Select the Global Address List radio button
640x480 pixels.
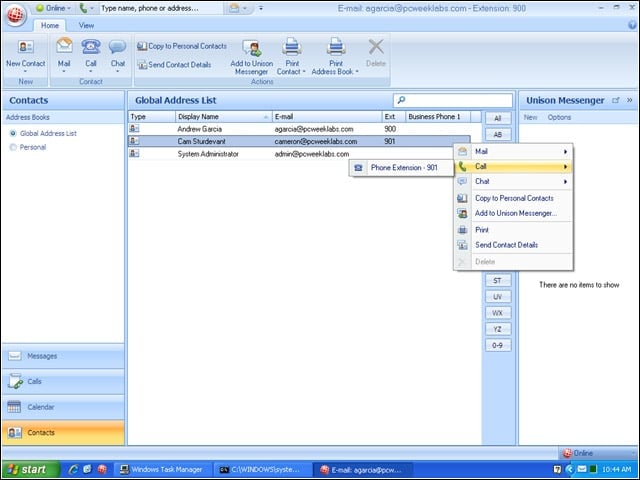point(13,133)
